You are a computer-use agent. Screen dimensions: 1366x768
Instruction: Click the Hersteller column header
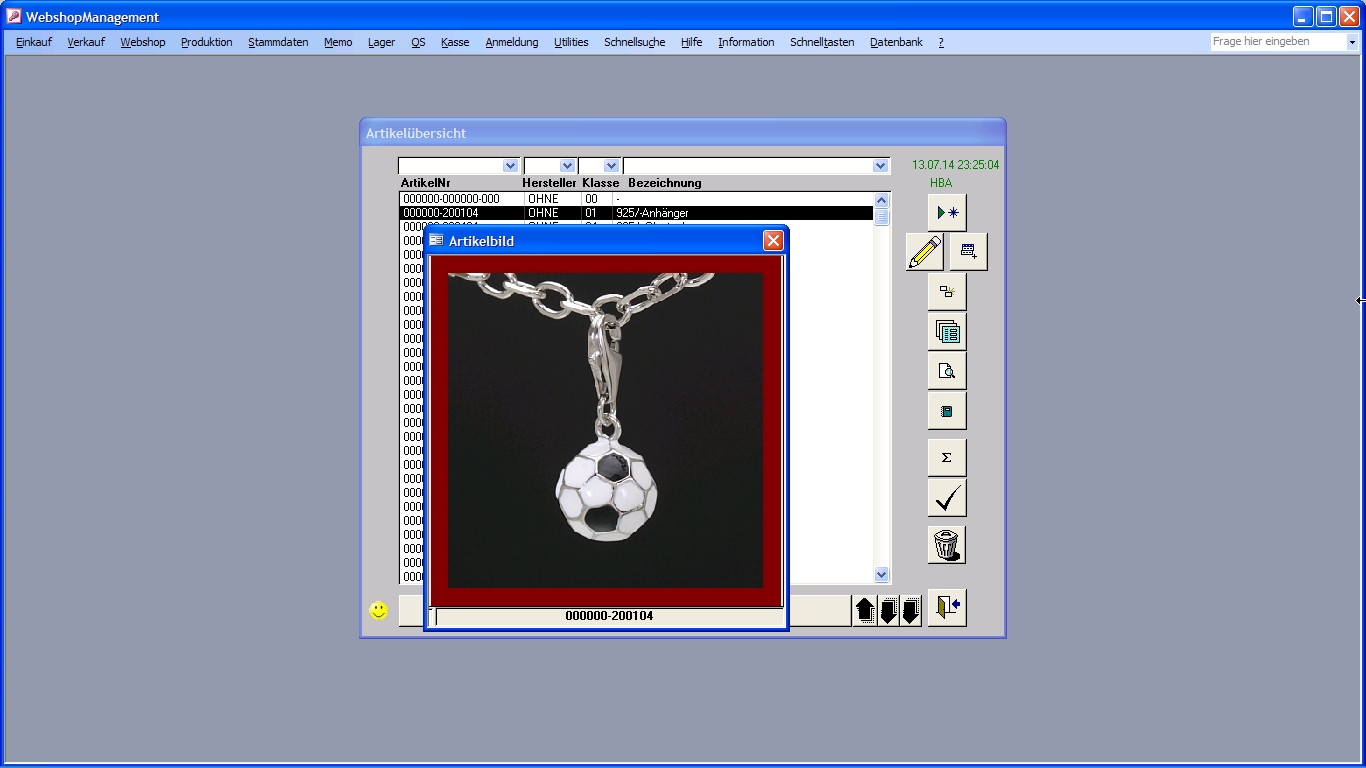click(x=549, y=183)
